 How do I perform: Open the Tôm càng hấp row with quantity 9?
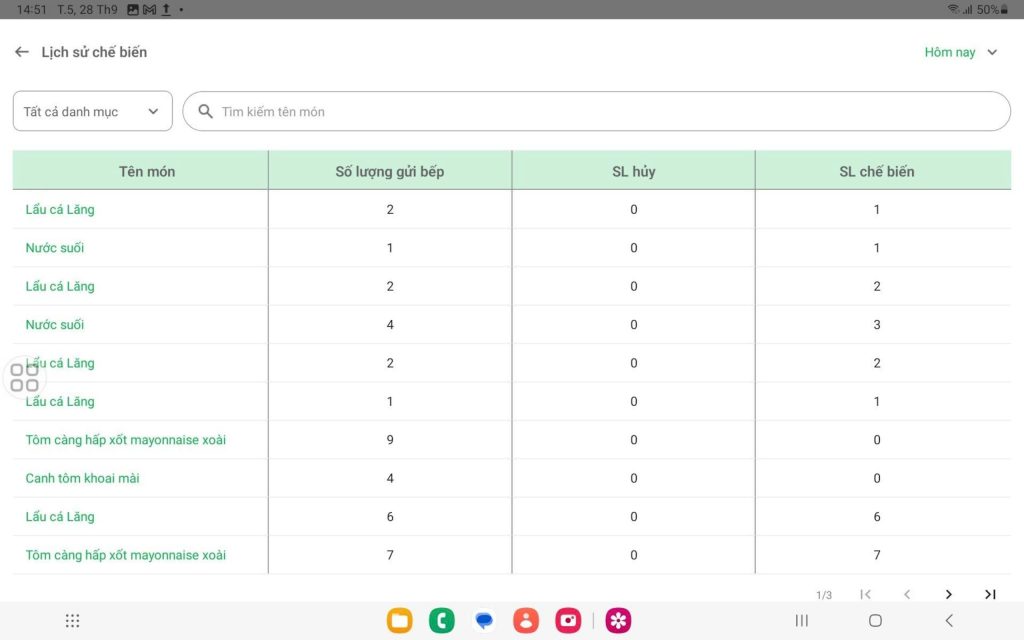point(125,440)
